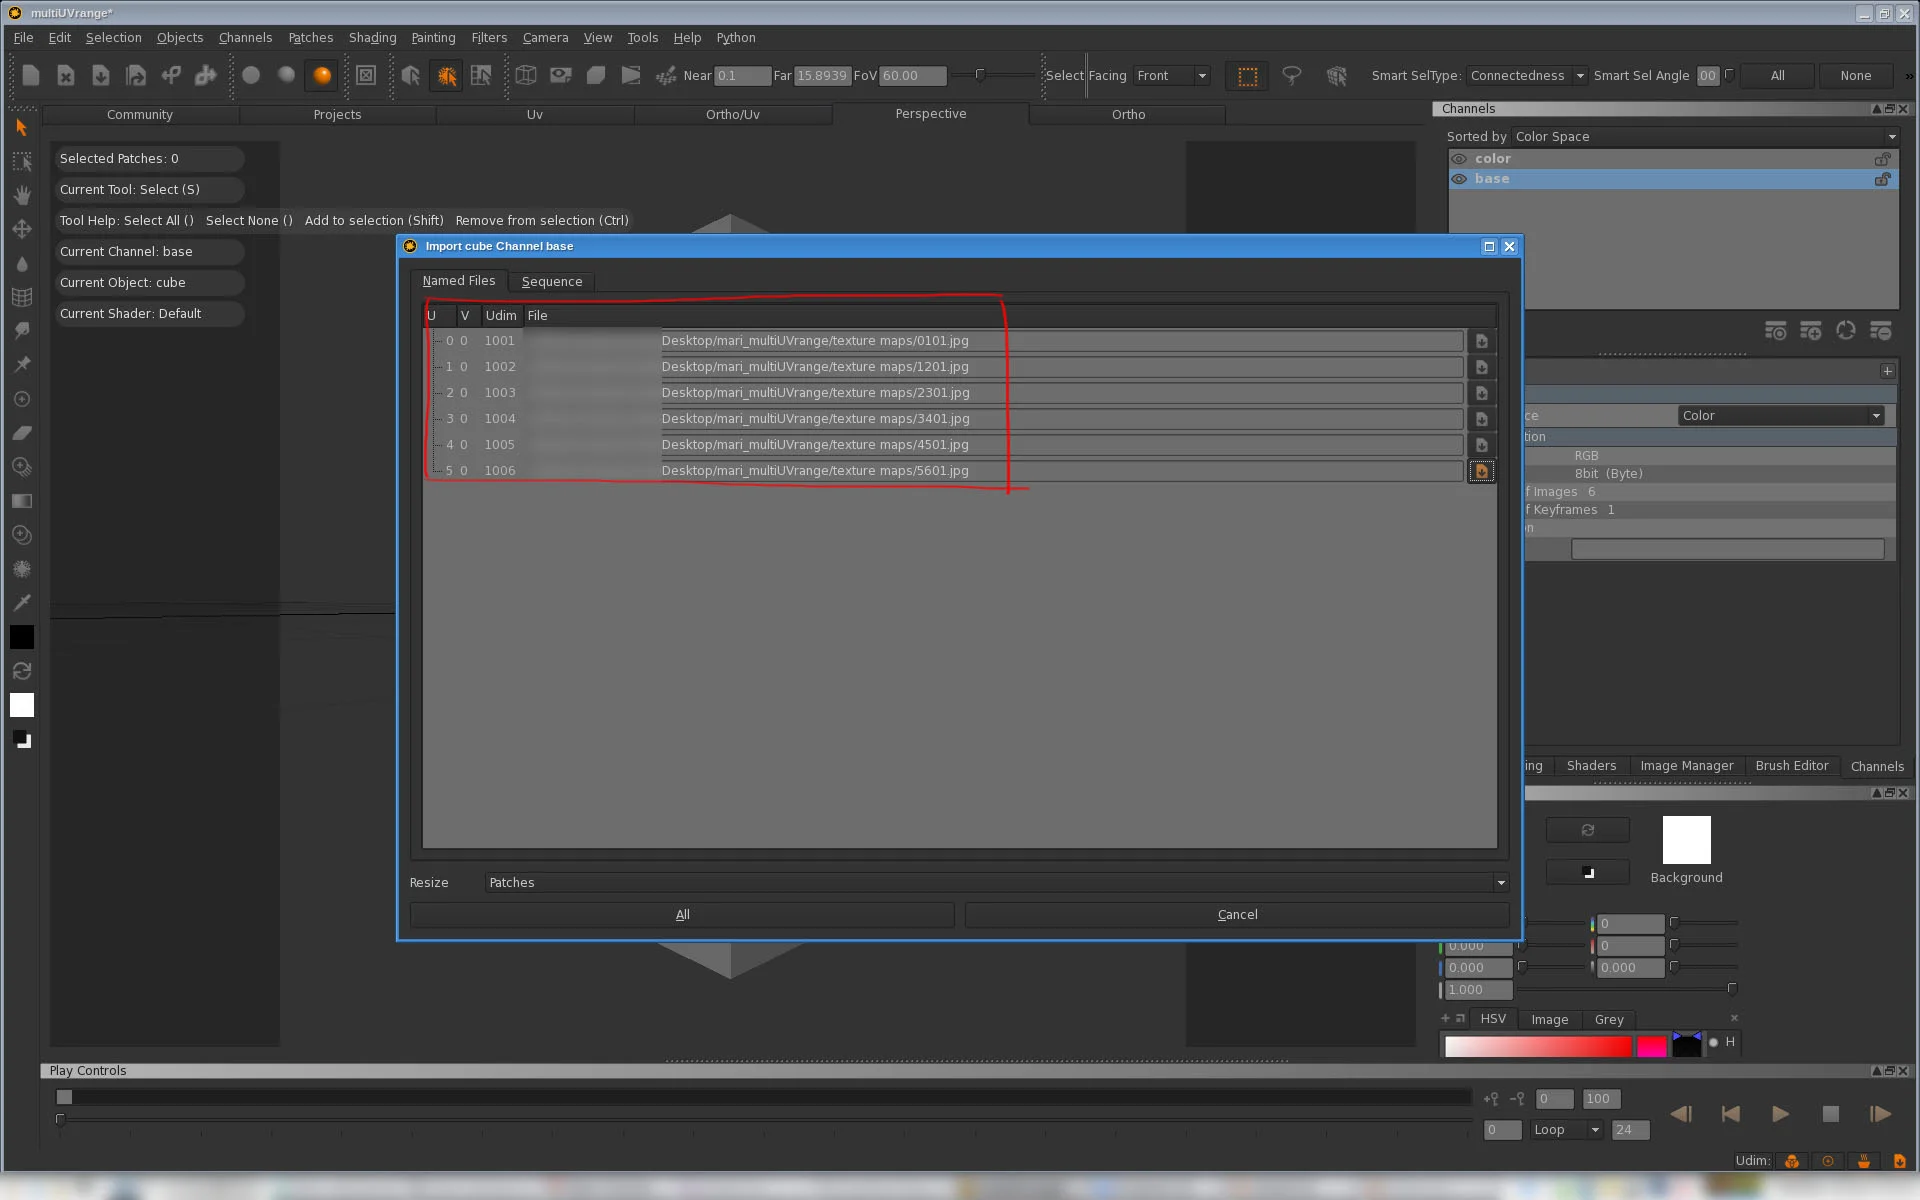Toggle visibility eye of color channel
Screen dimensions: 1920x1200
click(1460, 159)
